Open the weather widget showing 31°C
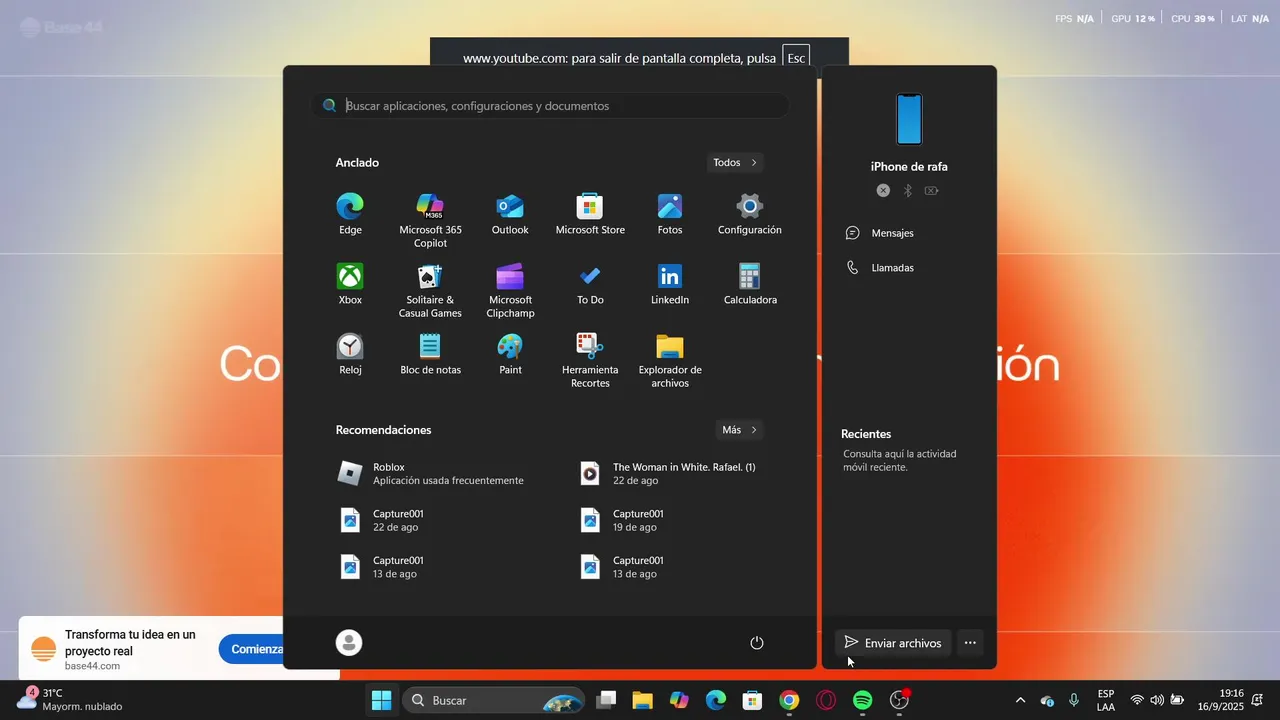Image resolution: width=1280 pixels, height=720 pixels. pyautogui.click(x=70, y=699)
